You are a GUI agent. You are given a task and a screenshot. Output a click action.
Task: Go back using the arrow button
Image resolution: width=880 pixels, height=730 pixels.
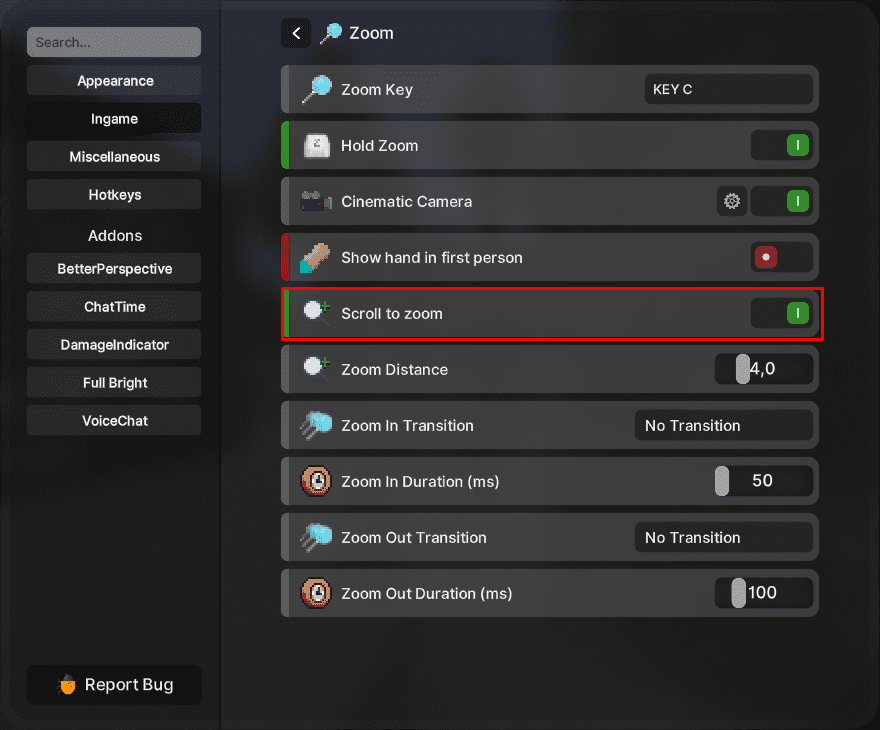pyautogui.click(x=296, y=33)
